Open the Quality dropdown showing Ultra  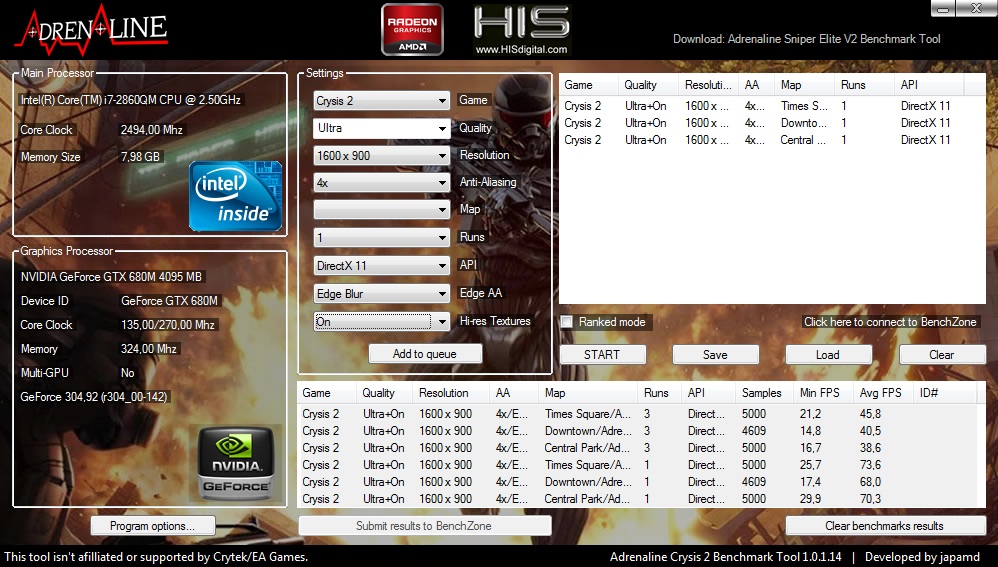tap(381, 128)
